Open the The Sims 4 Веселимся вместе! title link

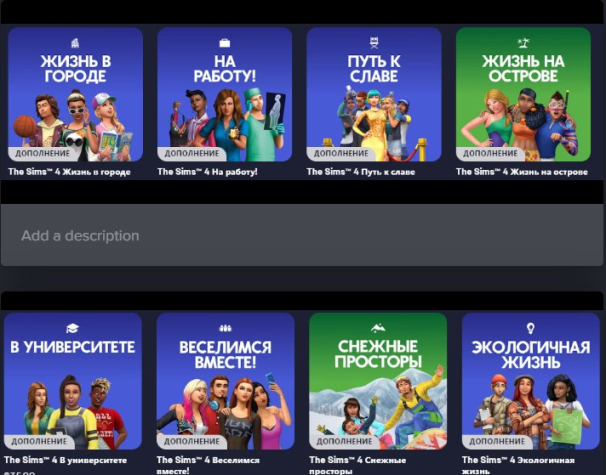tap(210, 460)
